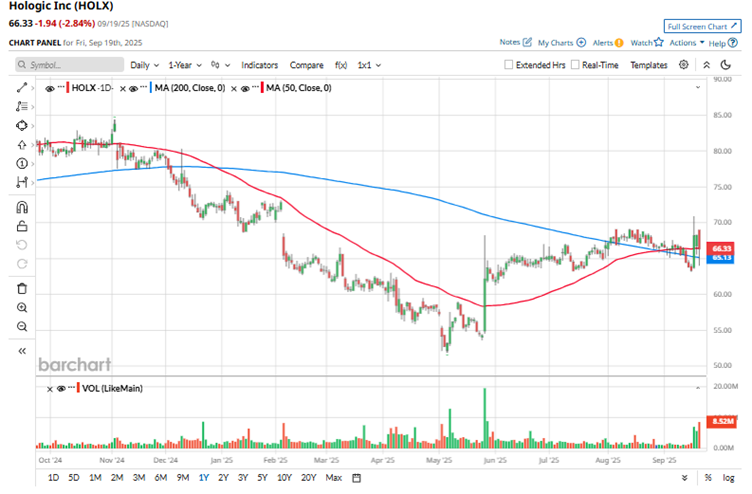Open the f(x) expression tool

pos(341,65)
